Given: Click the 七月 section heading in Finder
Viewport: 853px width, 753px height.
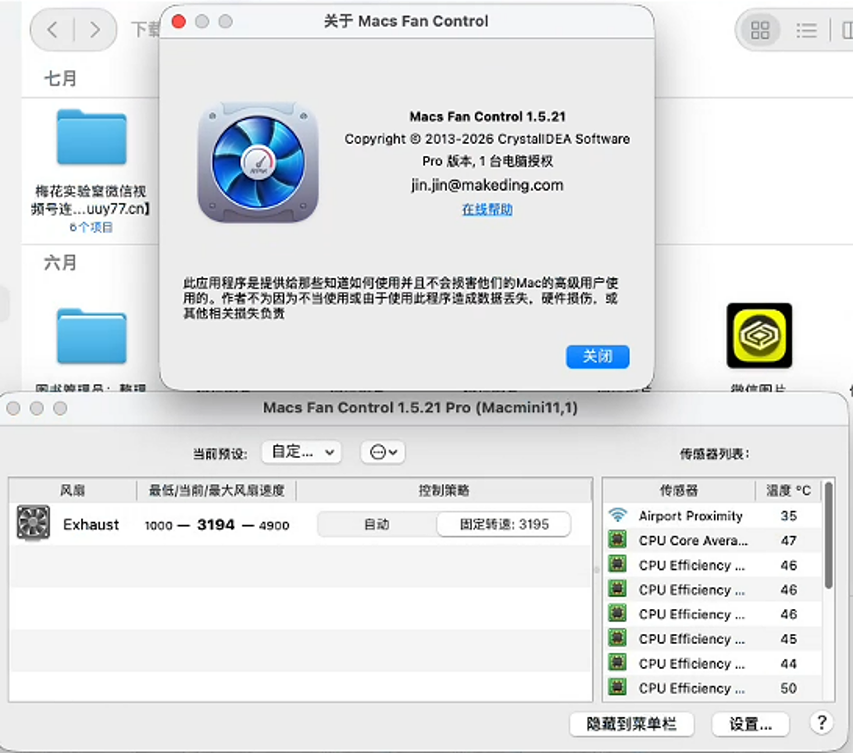Looking at the screenshot, I should (x=60, y=78).
